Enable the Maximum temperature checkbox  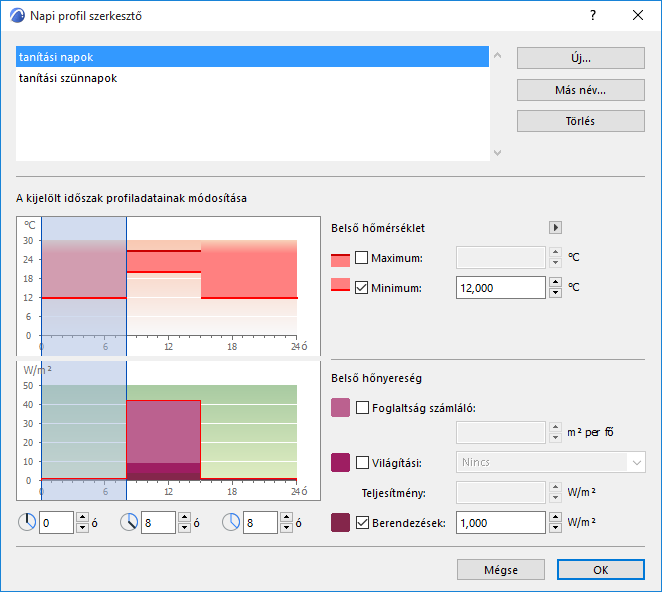[361, 258]
